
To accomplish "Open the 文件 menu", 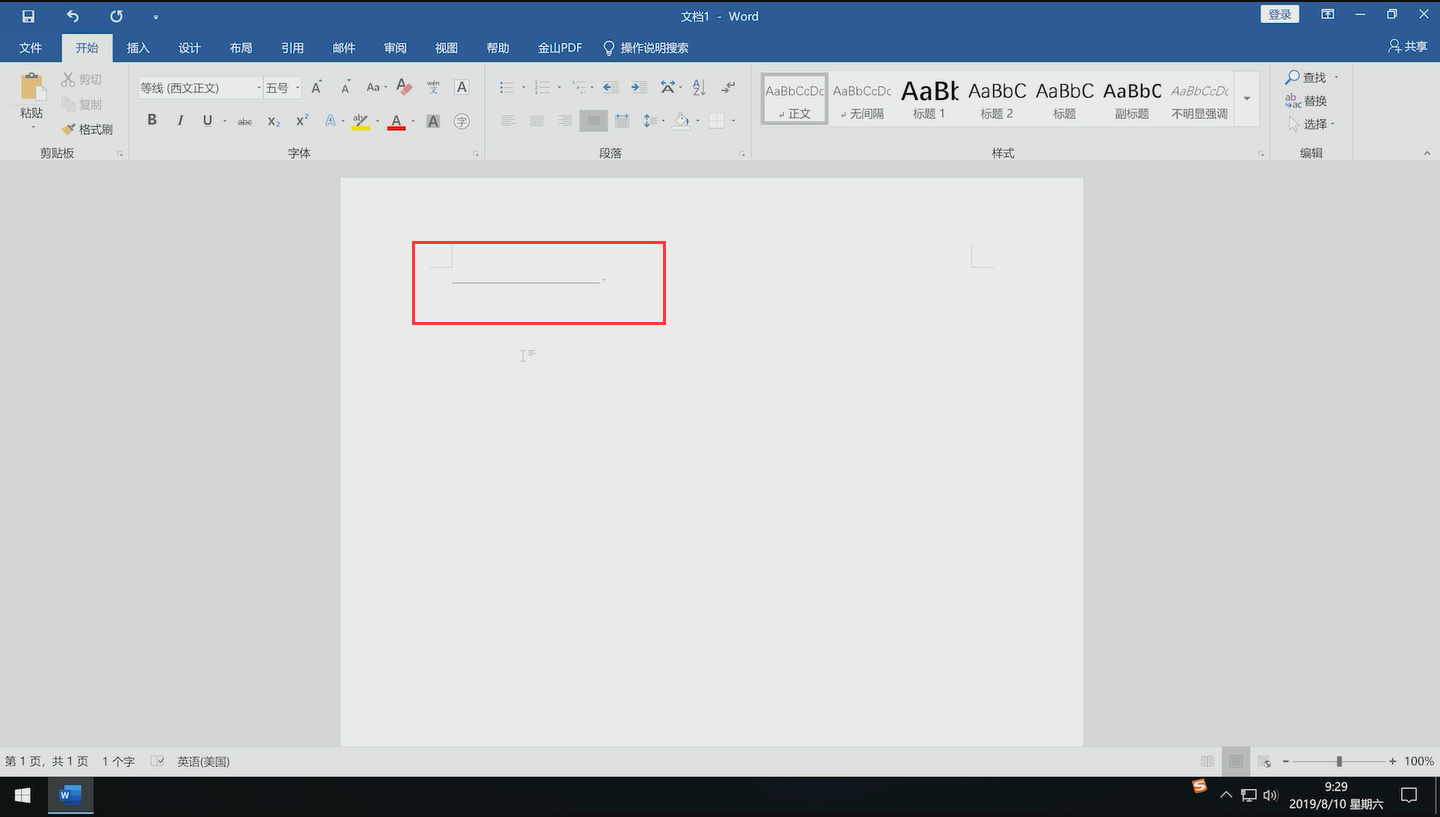I will [x=30, y=48].
